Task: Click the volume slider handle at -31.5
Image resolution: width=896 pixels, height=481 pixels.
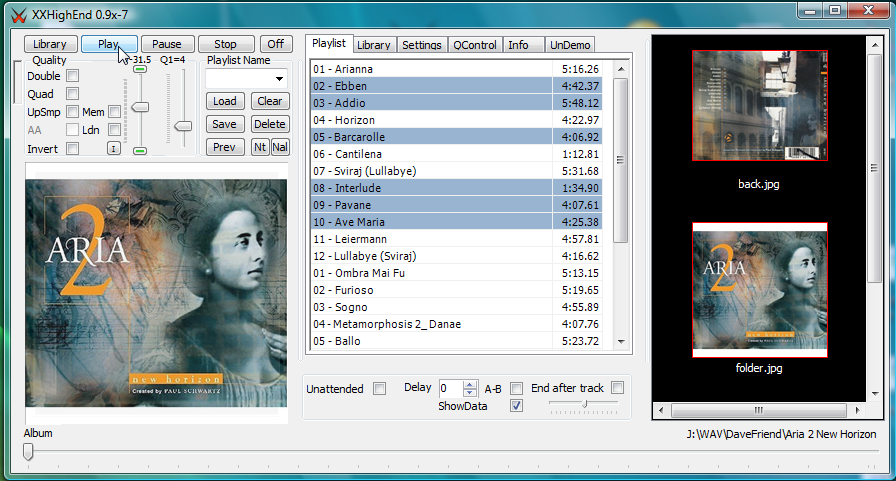Action: pos(141,107)
